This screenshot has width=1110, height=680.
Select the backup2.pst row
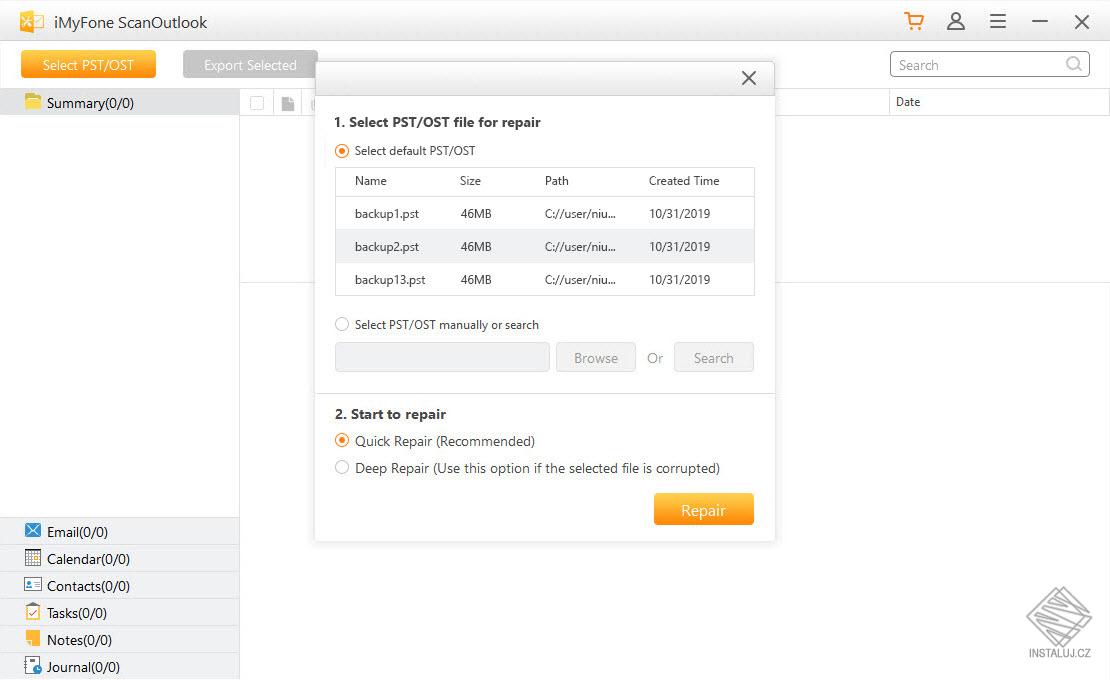(x=544, y=246)
